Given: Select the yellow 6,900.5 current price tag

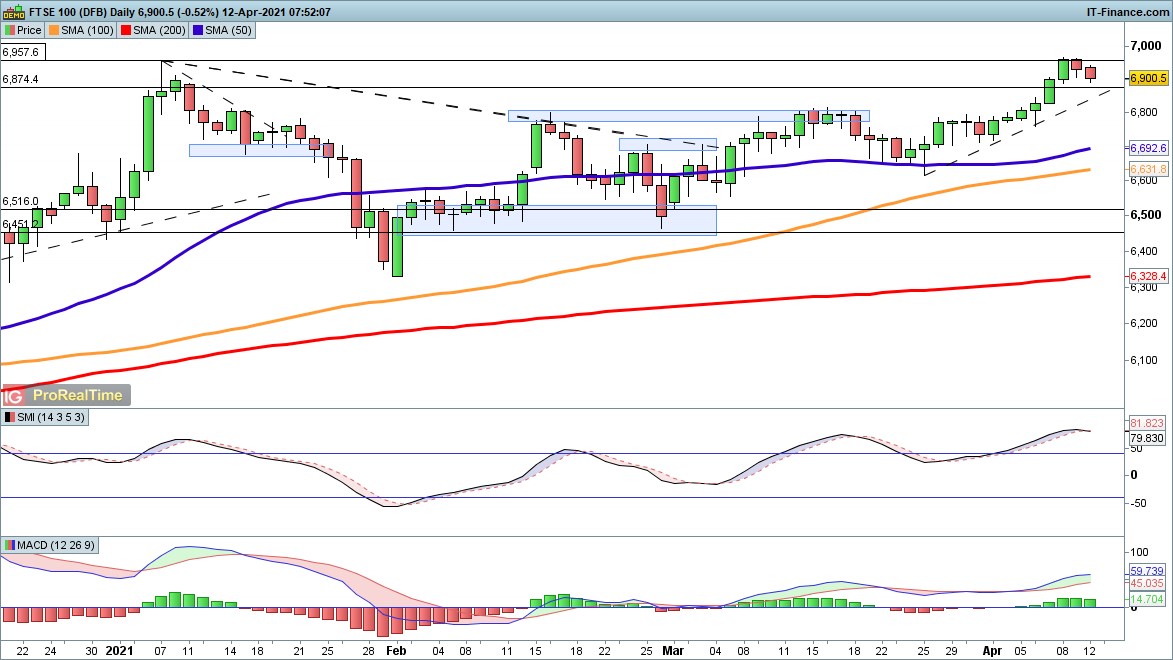Looking at the screenshot, I should pyautogui.click(x=1146, y=78).
